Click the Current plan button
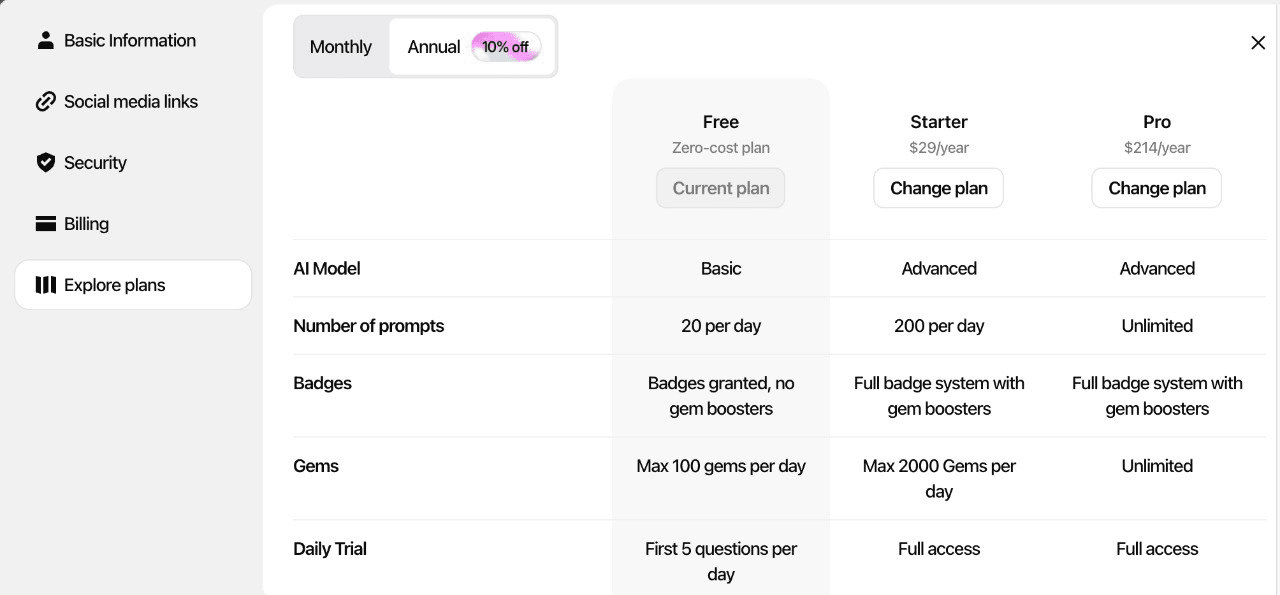The height and width of the screenshot is (595, 1280). click(720, 188)
